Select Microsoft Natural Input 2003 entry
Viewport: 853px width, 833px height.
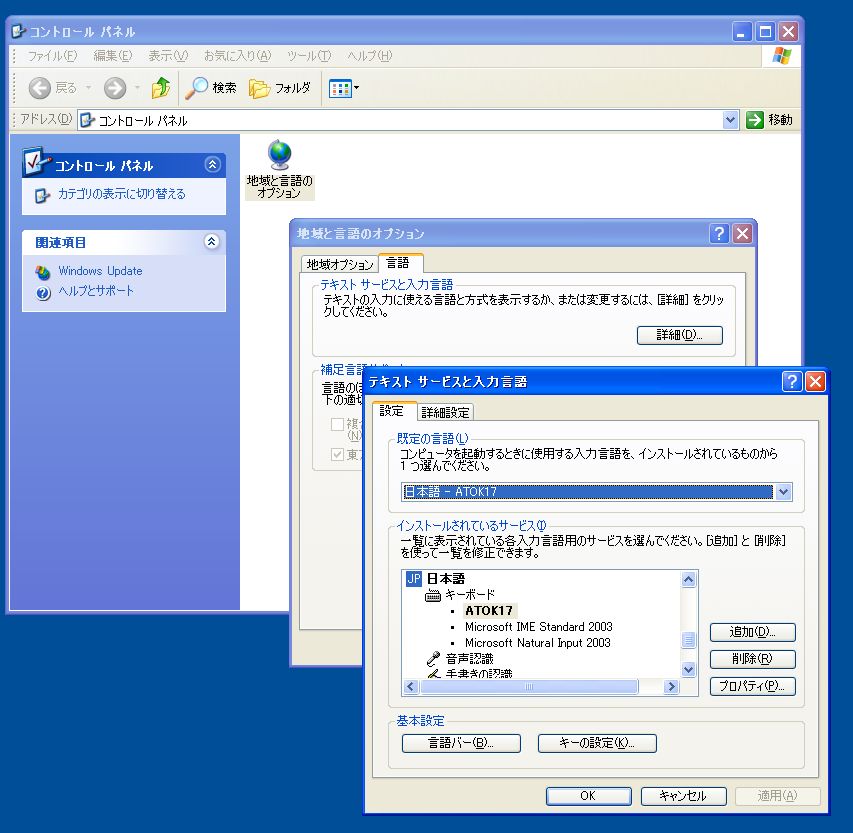pos(537,643)
